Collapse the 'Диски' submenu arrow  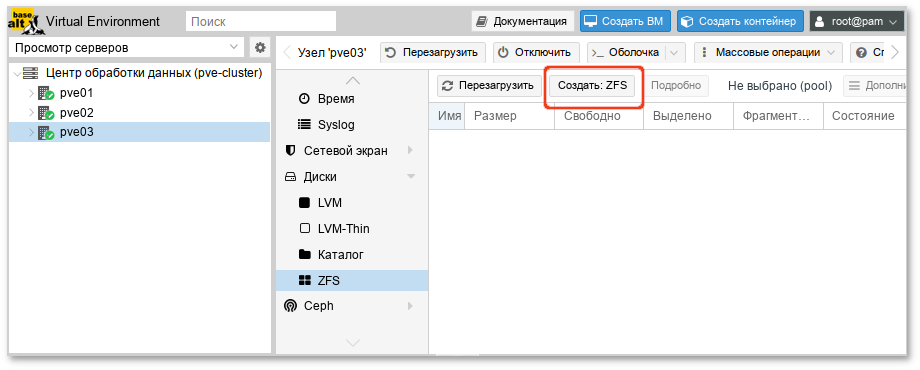(x=411, y=176)
